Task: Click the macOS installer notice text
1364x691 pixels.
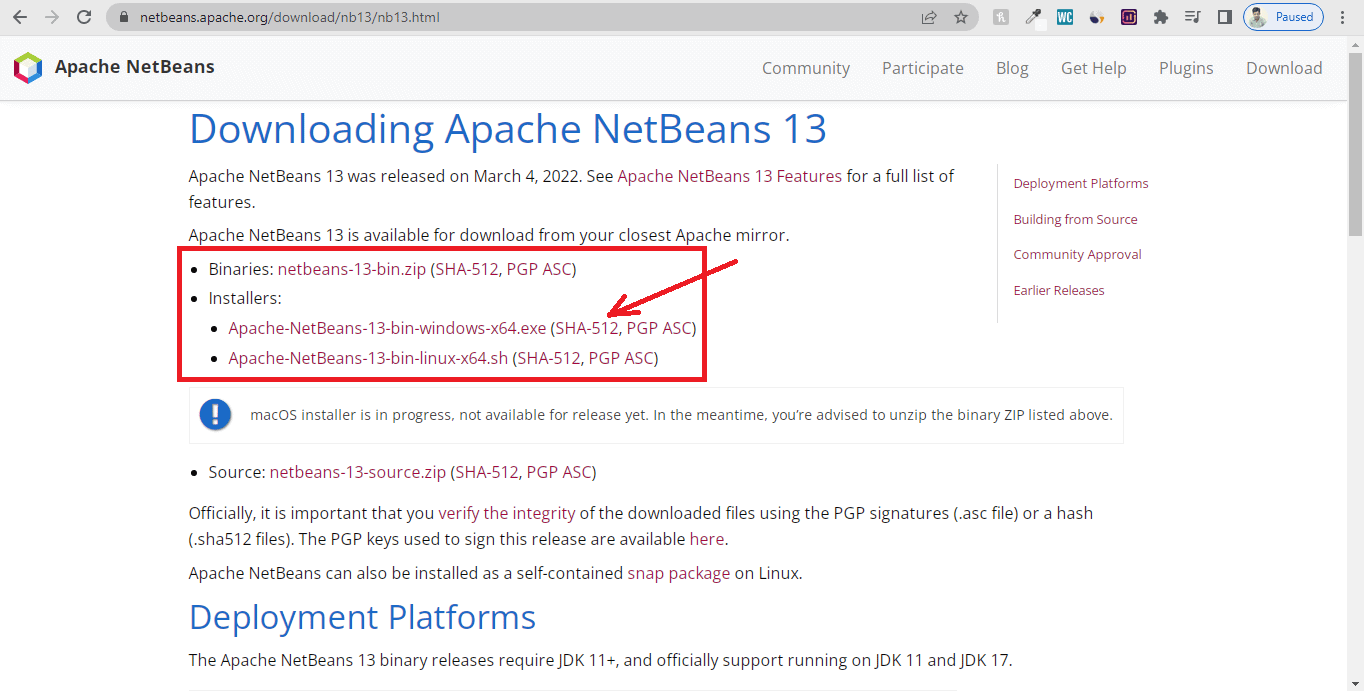Action: pyautogui.click(x=681, y=415)
